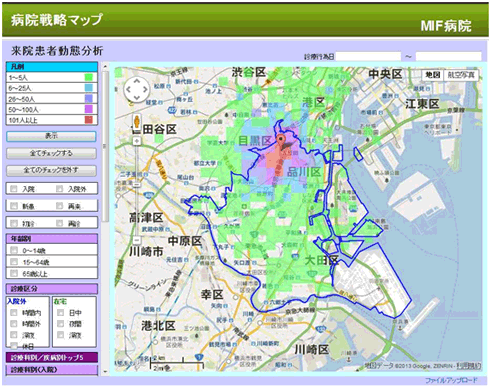Click the 全てチェックする button
The height and width of the screenshot is (387, 490).
coord(51,153)
